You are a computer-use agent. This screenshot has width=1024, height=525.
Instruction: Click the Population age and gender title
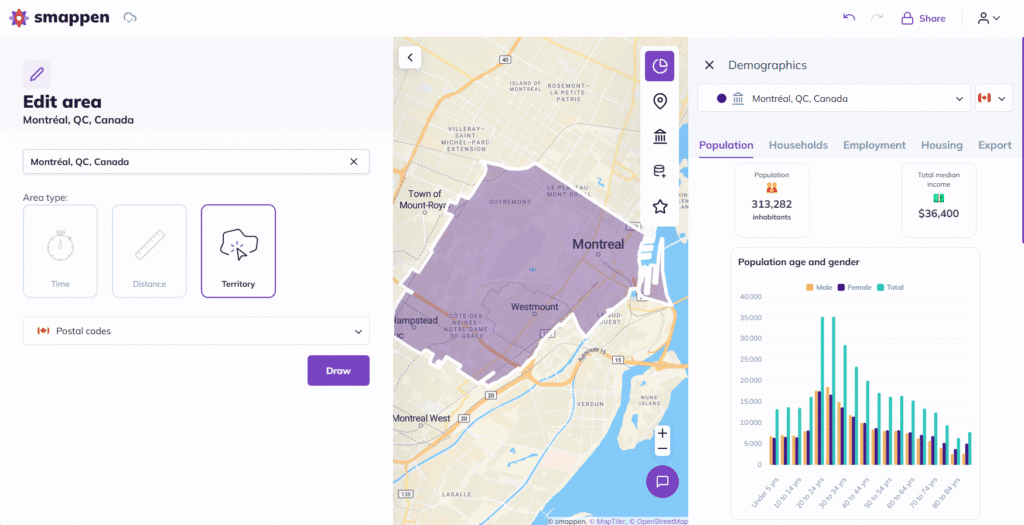798,262
